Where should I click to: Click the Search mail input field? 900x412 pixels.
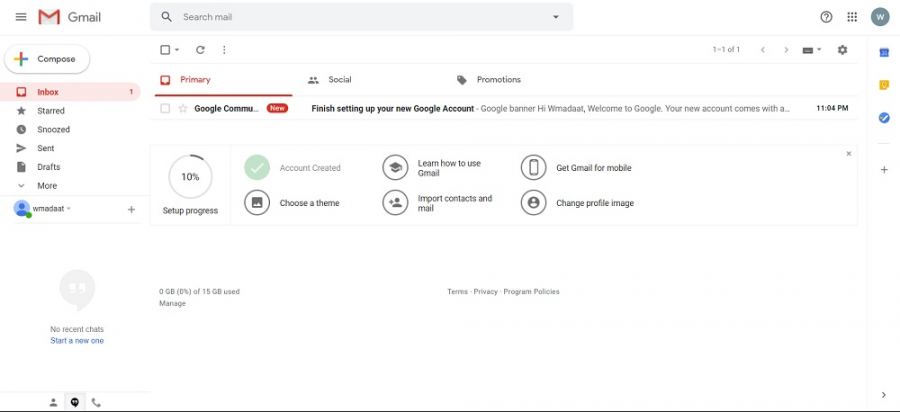360,17
